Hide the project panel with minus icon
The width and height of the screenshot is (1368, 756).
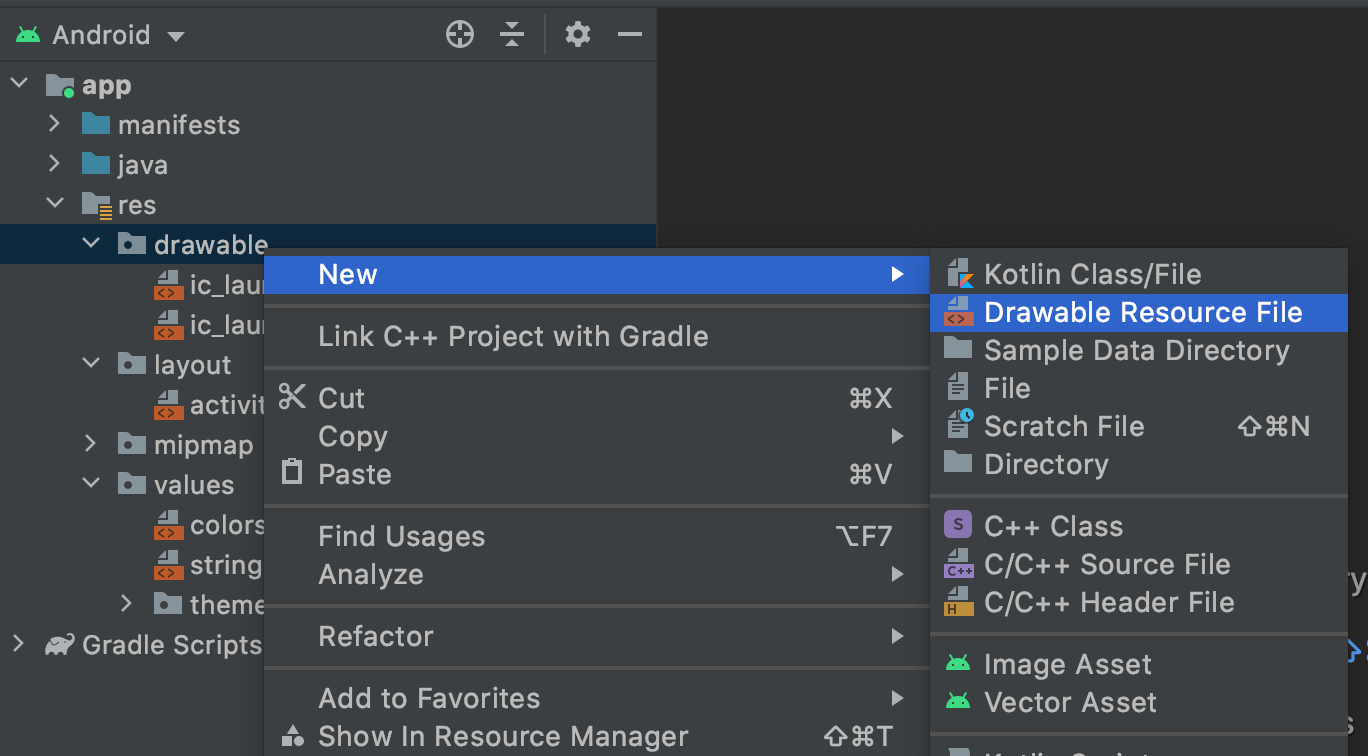pyautogui.click(x=630, y=35)
